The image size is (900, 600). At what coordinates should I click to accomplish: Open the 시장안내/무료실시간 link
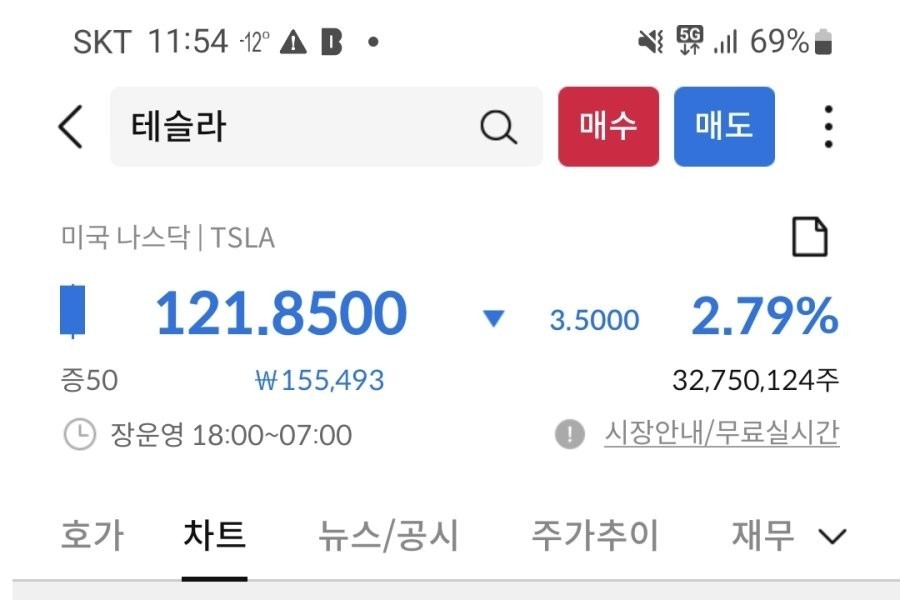point(721,434)
